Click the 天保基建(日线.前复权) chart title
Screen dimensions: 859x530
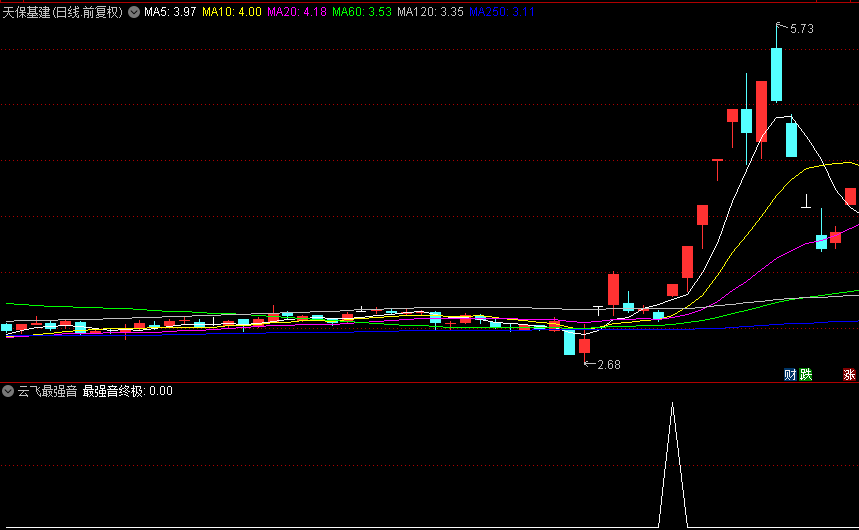[x=62, y=12]
